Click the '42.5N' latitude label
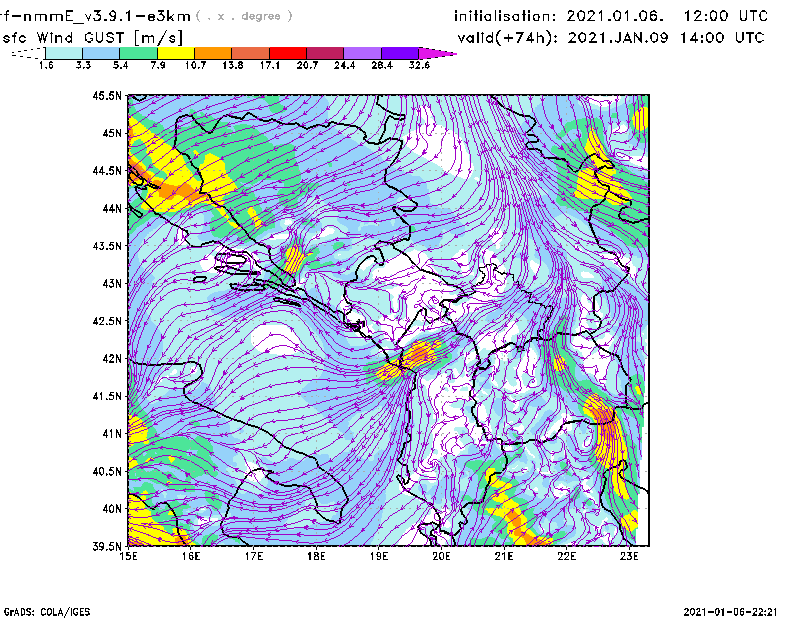Image resolution: width=800 pixels, height=618 pixels. click(107, 321)
